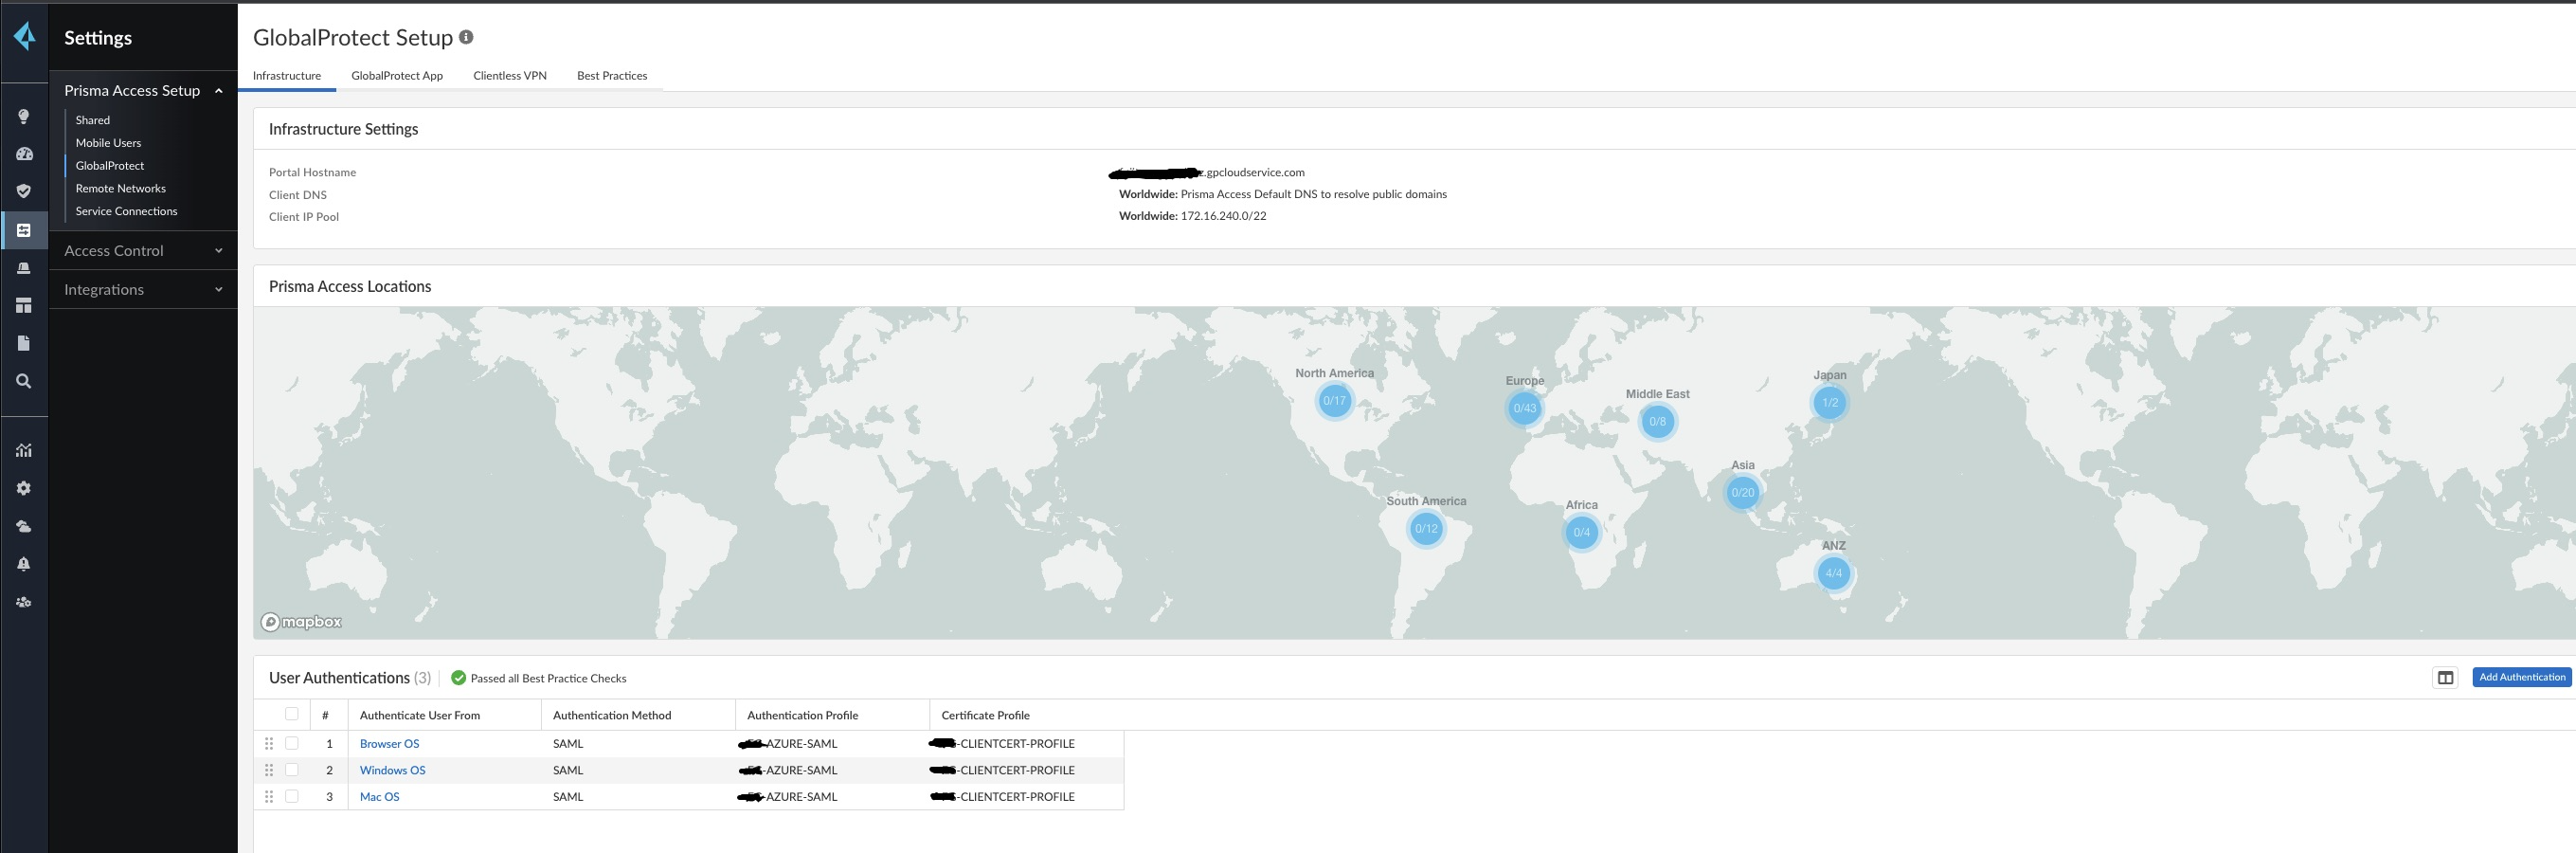Click the highlighted Workflows sliders icon
Screen dimensions: 2576x853
[24, 229]
